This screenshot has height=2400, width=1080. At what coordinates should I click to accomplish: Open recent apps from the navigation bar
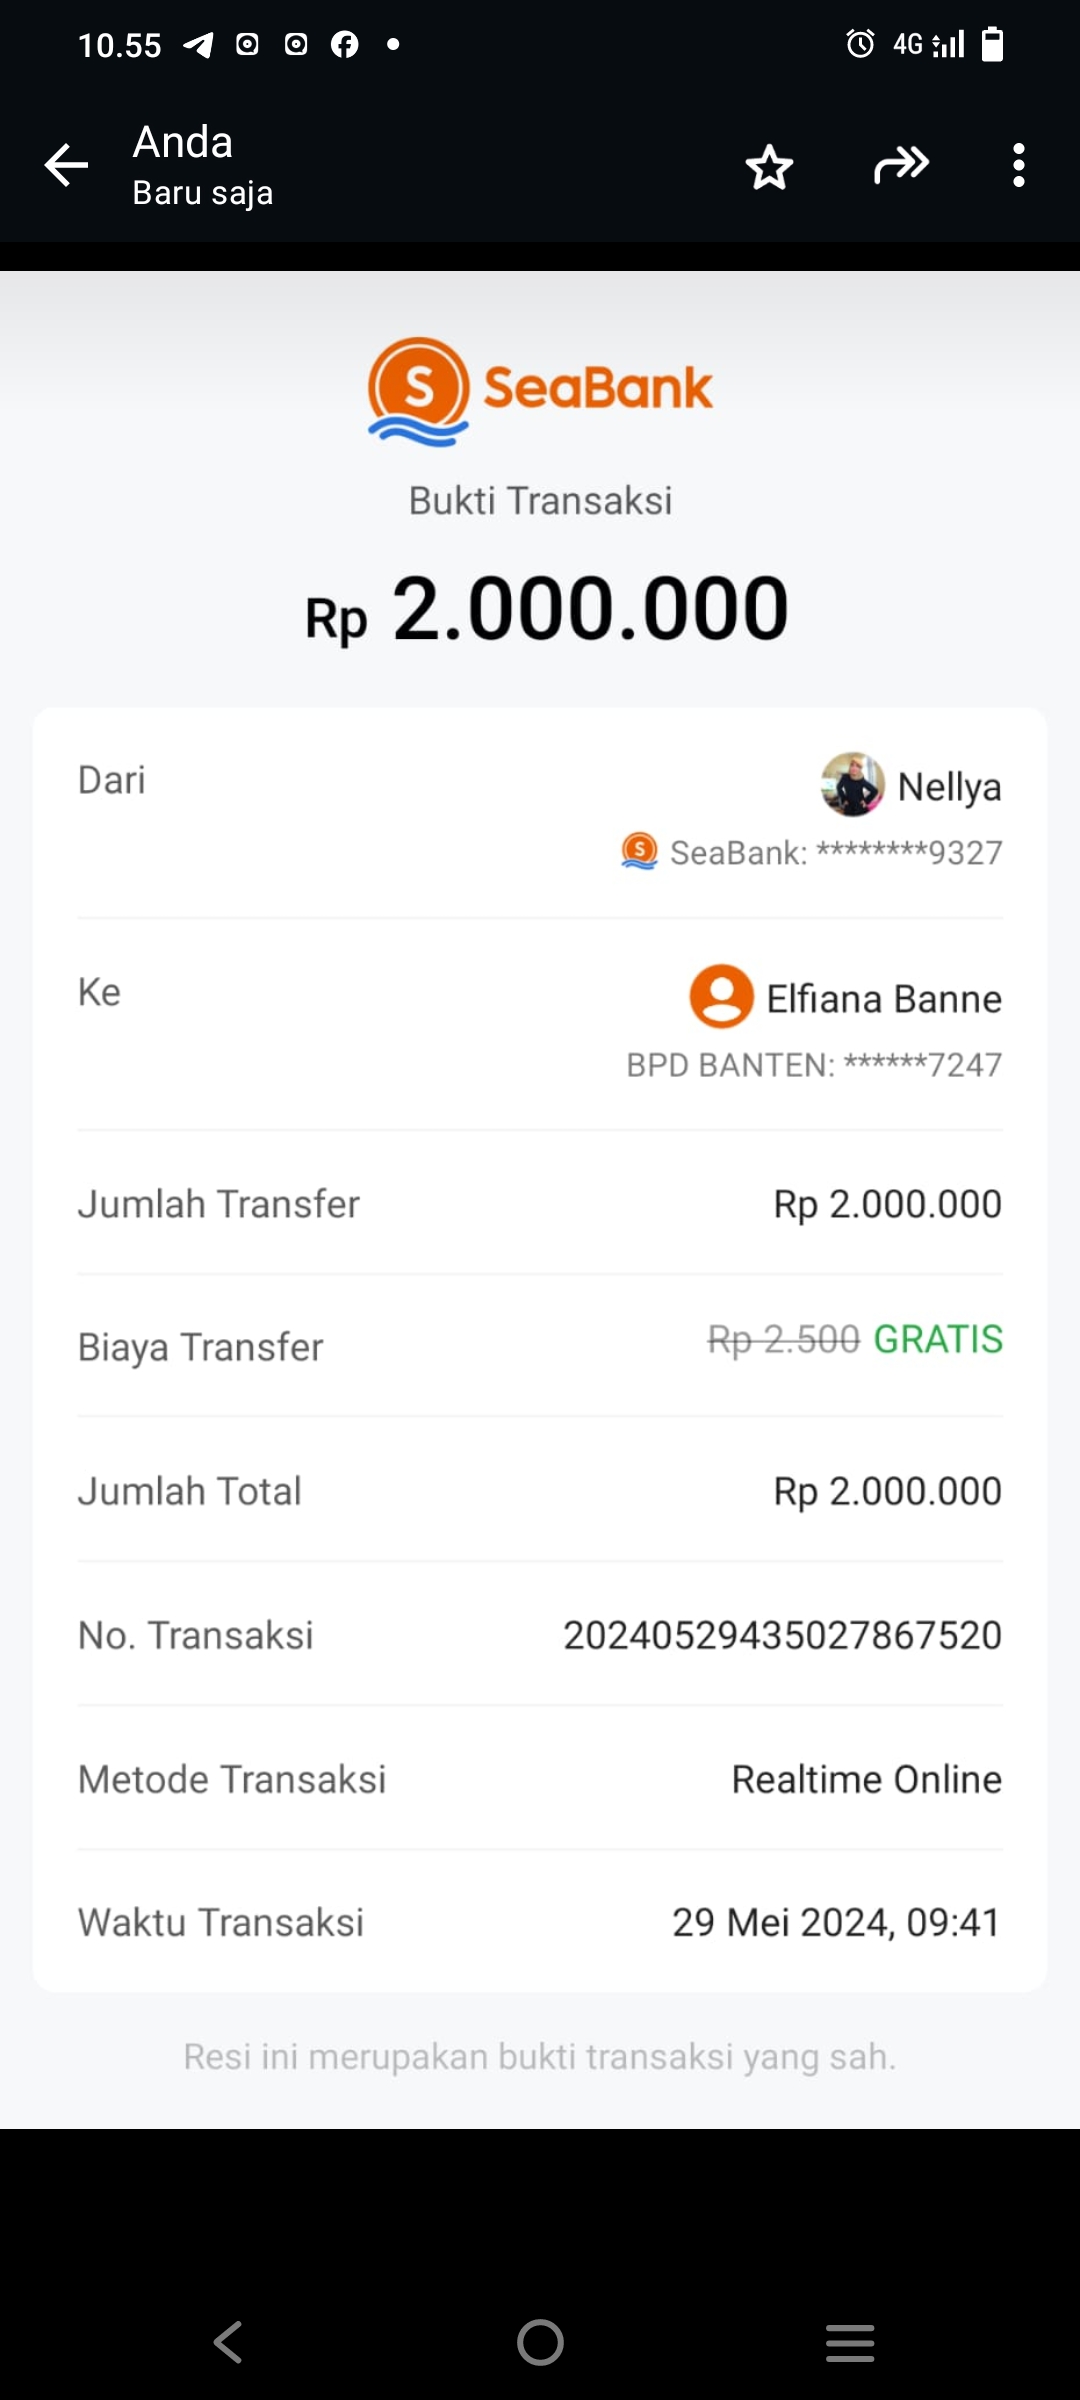(x=850, y=2342)
